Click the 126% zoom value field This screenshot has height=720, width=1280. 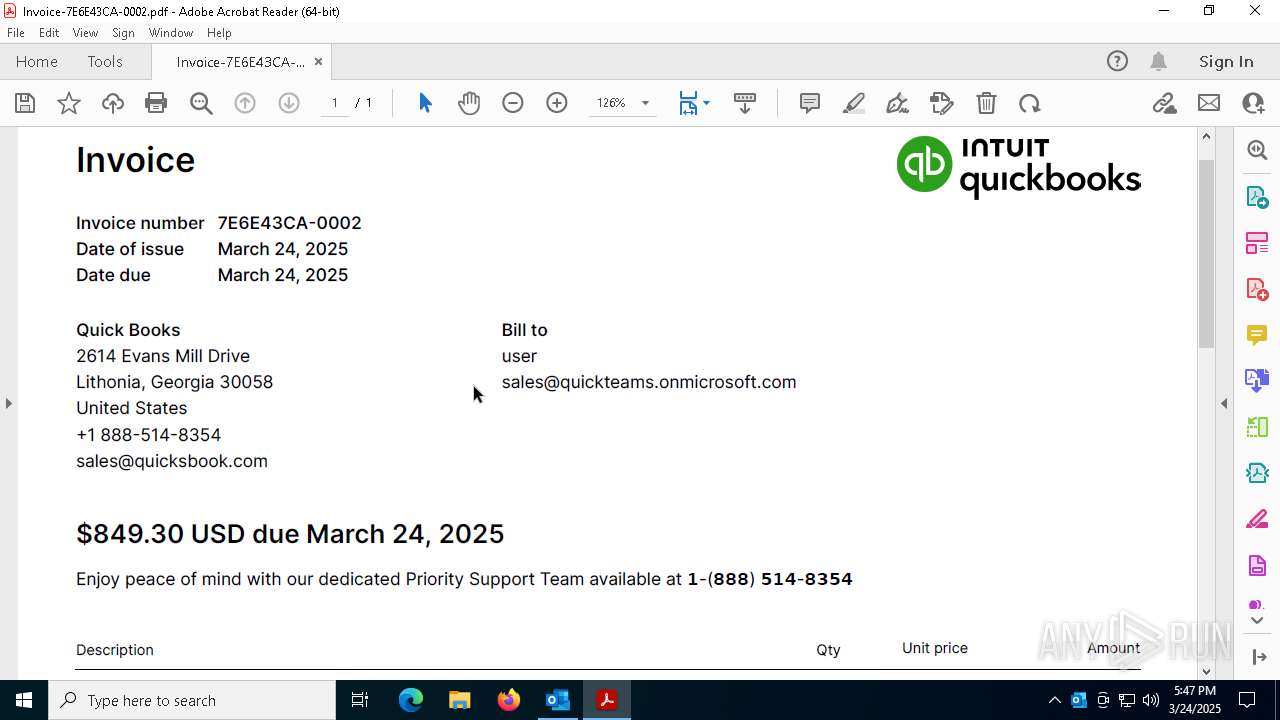(611, 103)
